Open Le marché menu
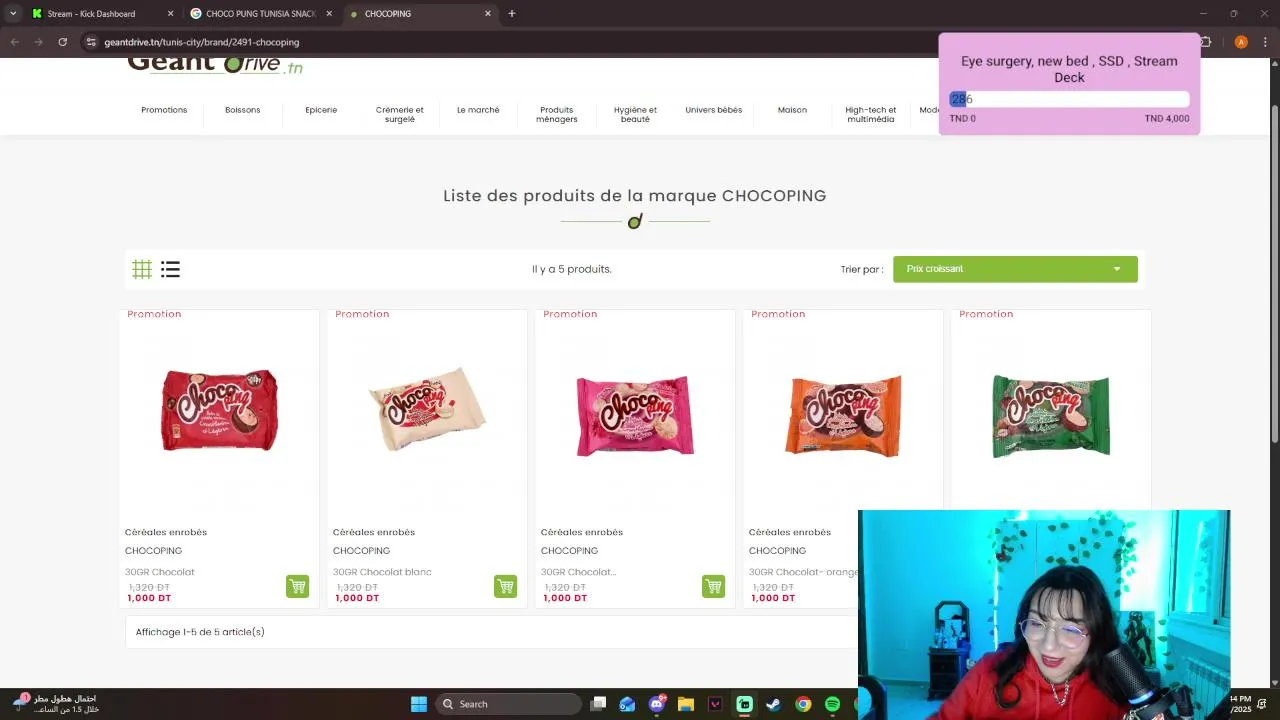1280x720 pixels. point(478,110)
